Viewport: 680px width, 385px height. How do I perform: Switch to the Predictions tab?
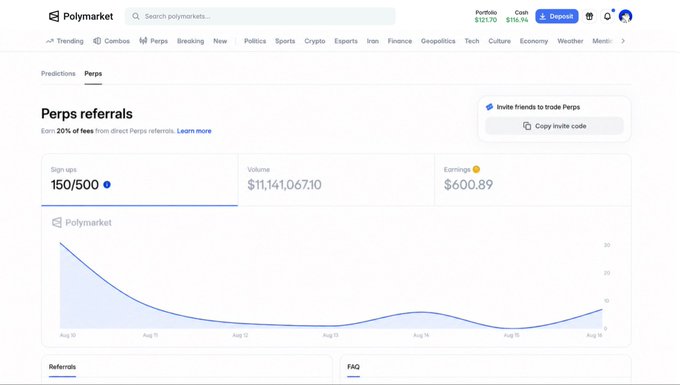point(58,73)
